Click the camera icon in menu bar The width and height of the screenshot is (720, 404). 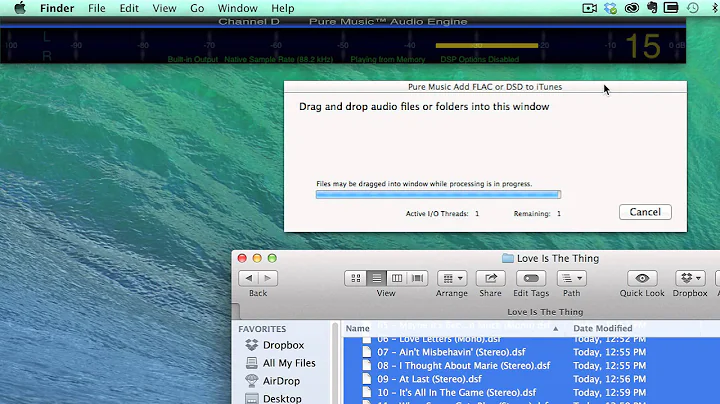(590, 8)
